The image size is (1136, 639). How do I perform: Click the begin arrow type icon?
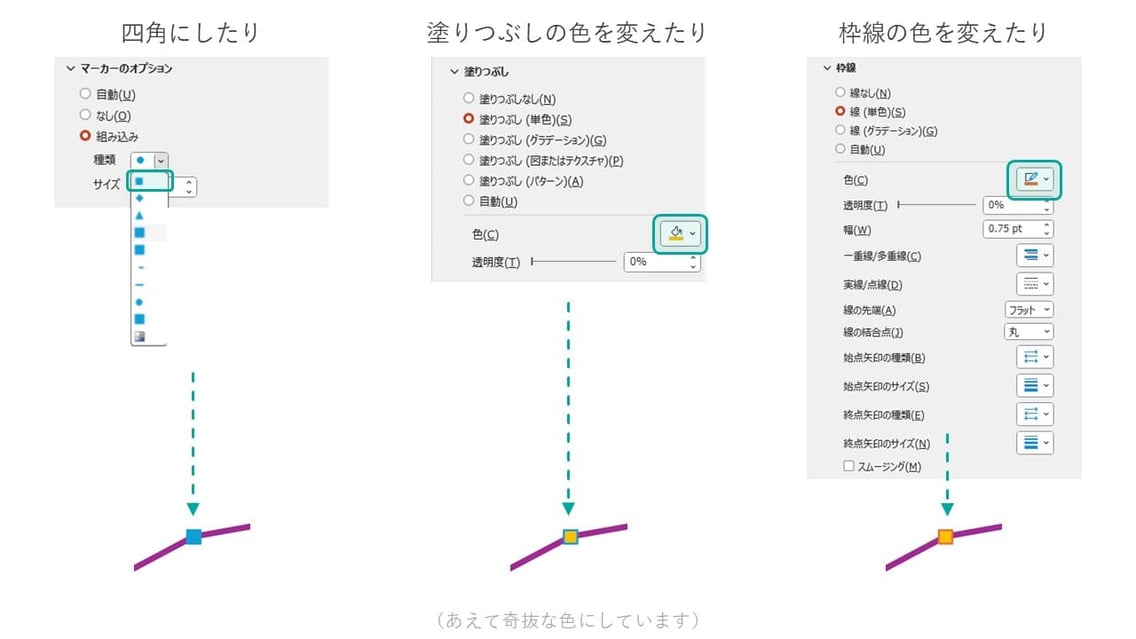click(1034, 357)
